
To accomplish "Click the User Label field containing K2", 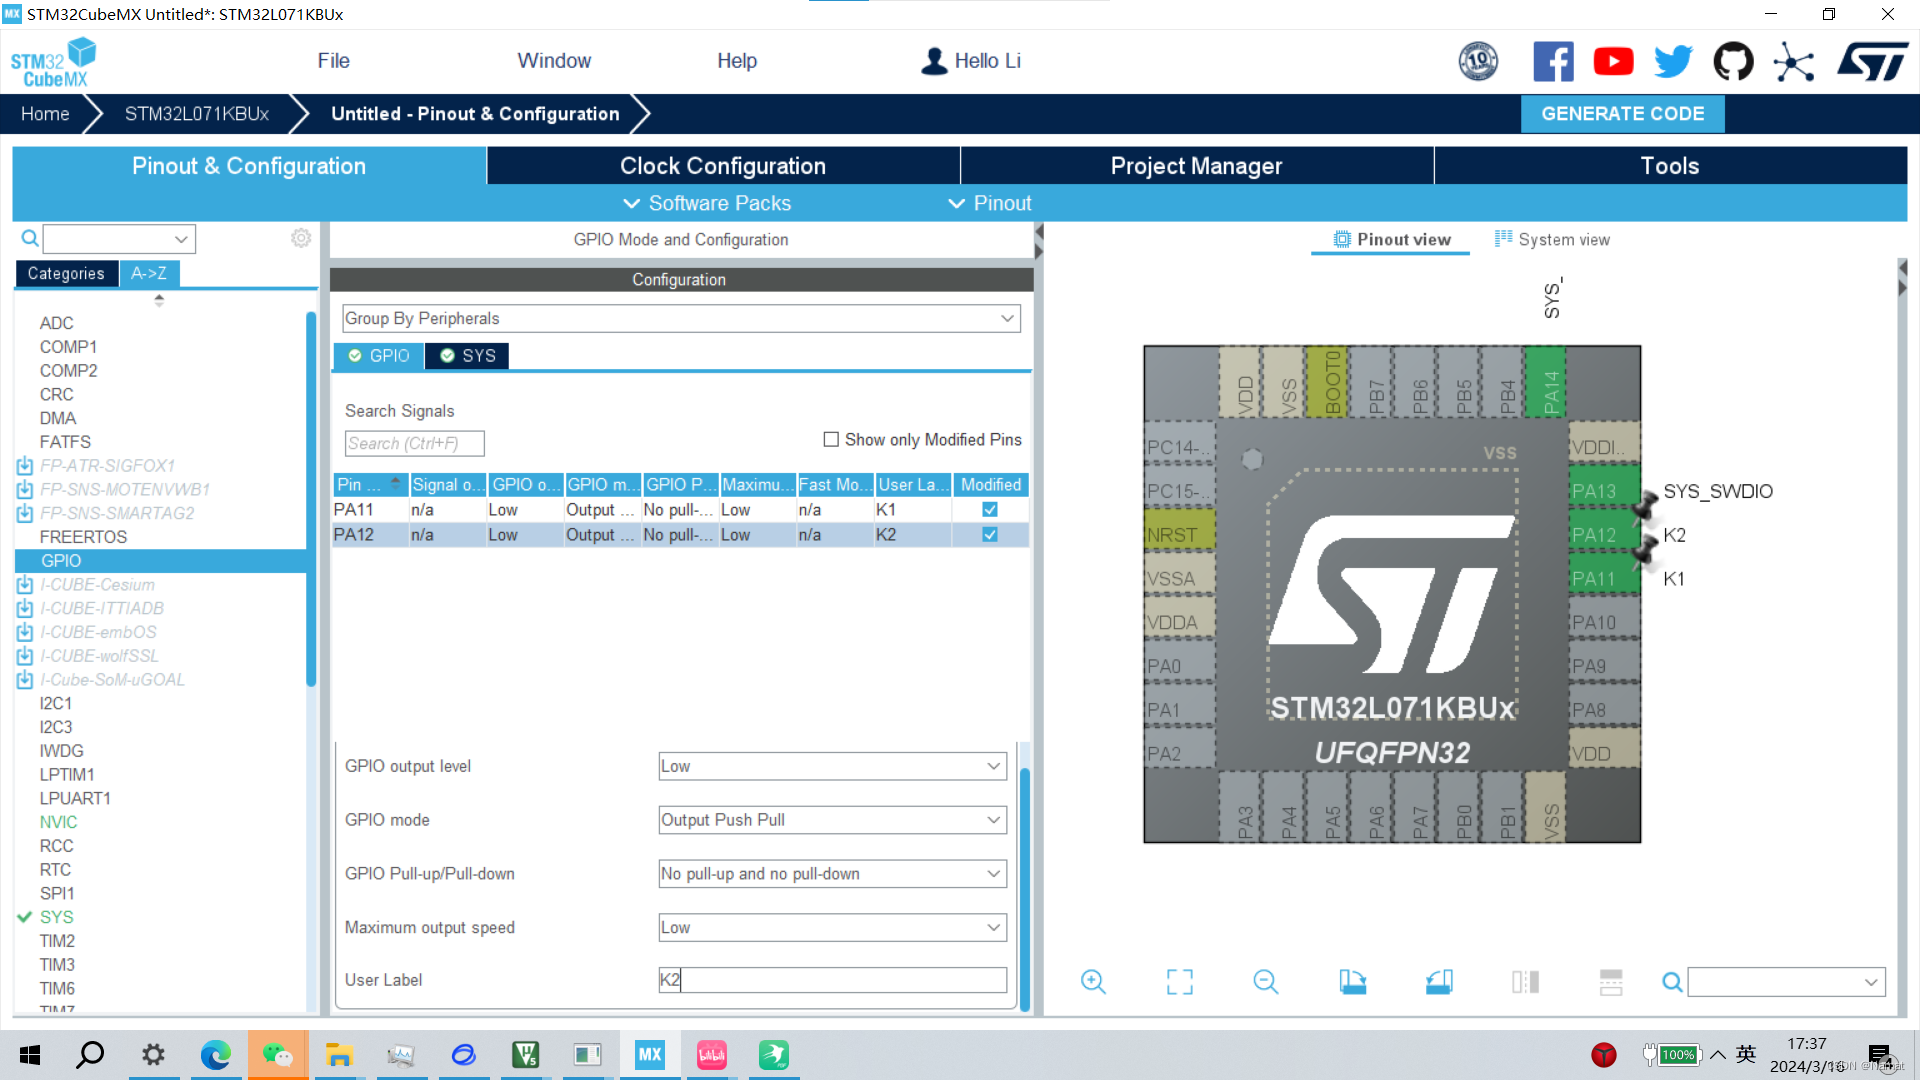I will pyautogui.click(x=832, y=981).
